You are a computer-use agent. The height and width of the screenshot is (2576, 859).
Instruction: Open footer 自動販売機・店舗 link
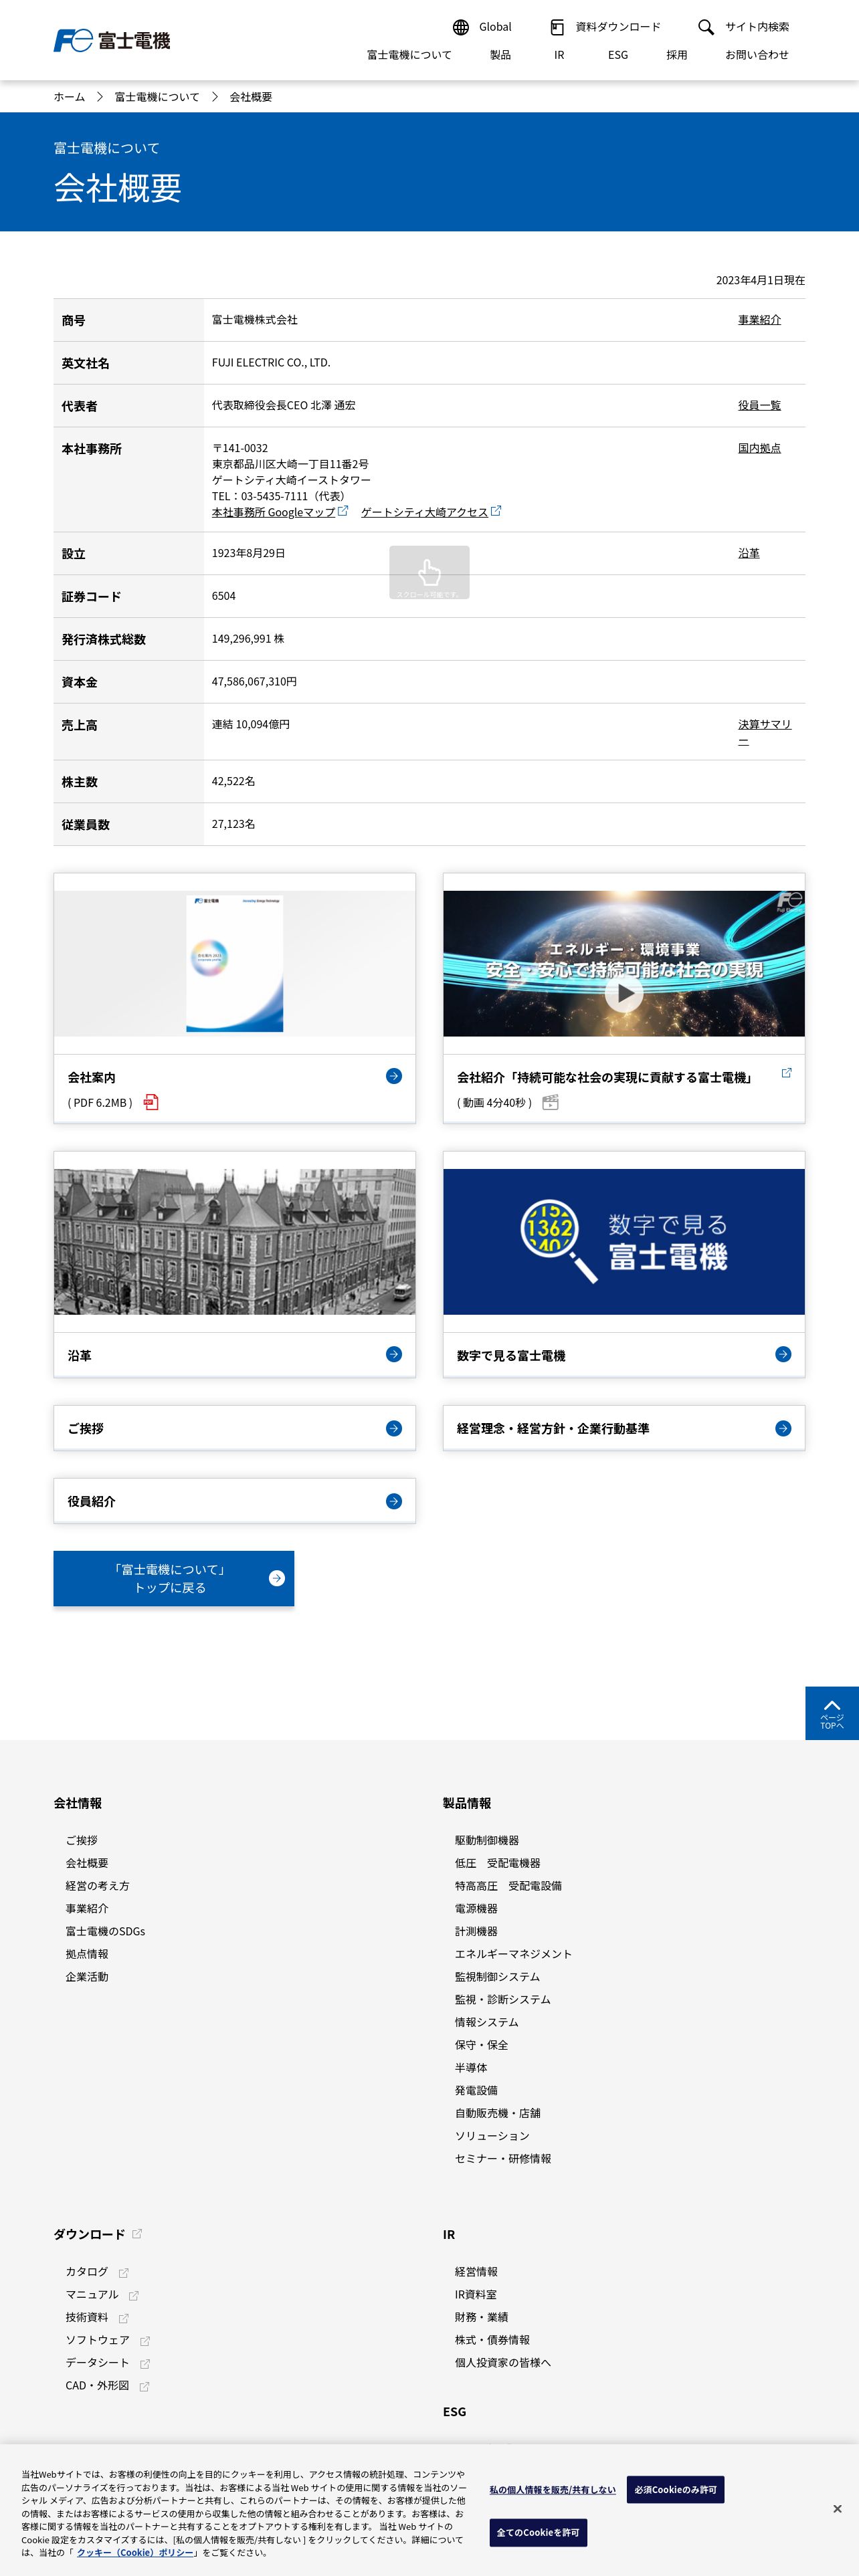(498, 2113)
